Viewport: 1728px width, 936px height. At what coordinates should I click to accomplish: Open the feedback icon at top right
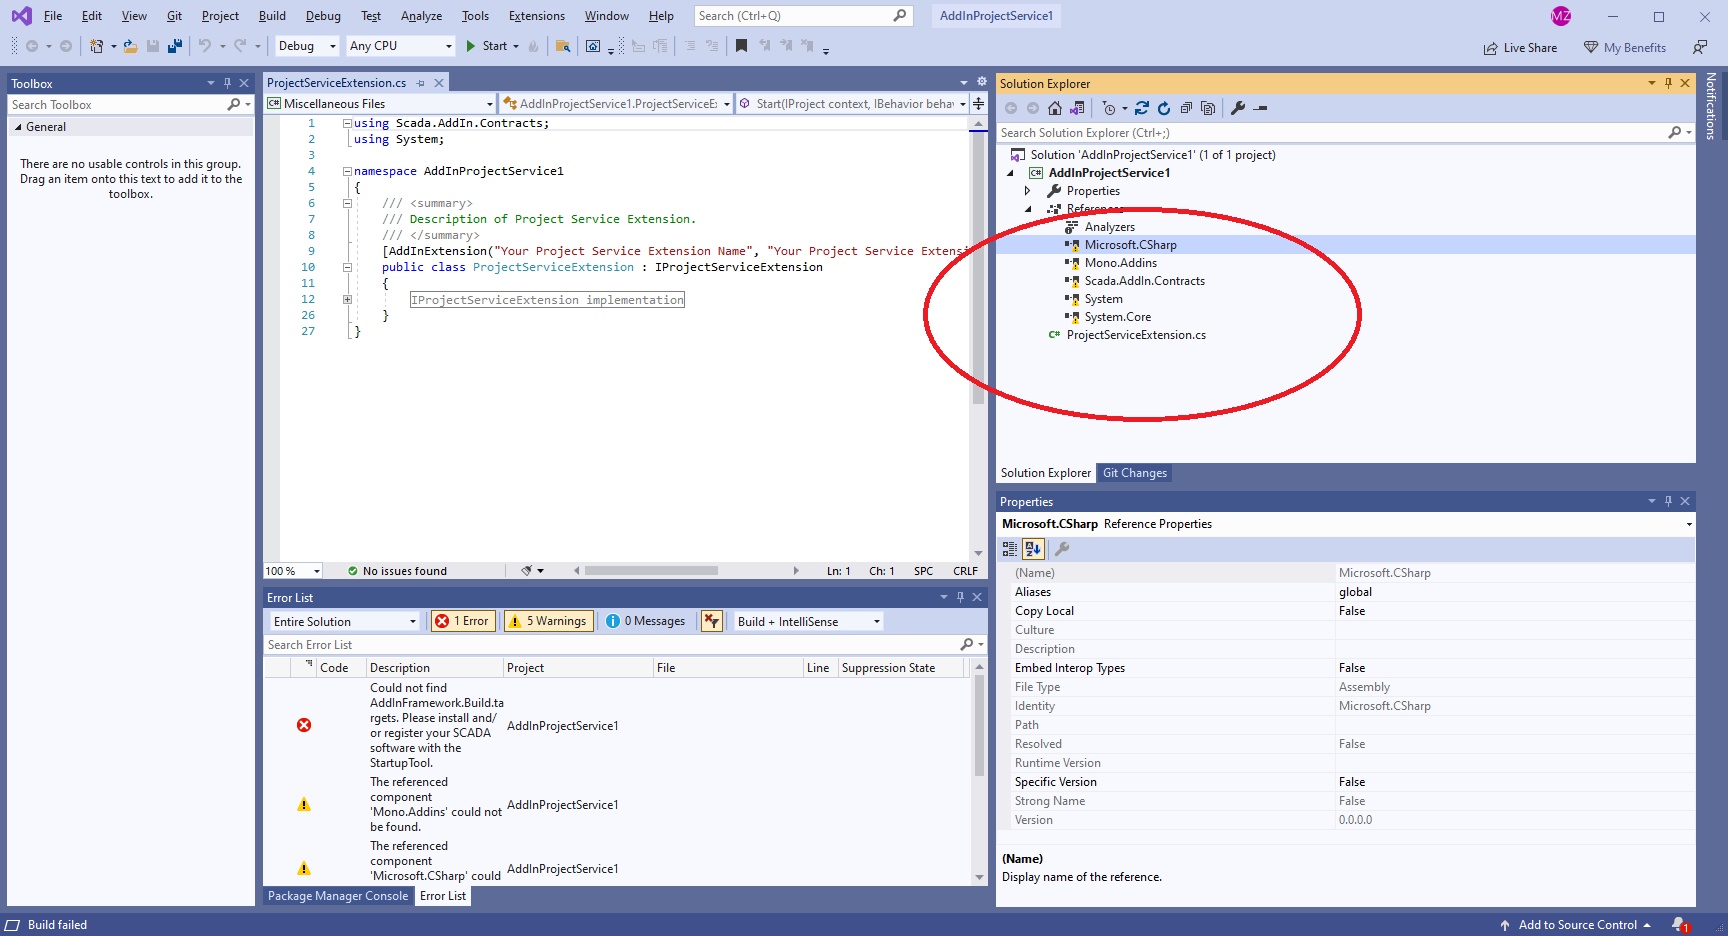point(1700,47)
